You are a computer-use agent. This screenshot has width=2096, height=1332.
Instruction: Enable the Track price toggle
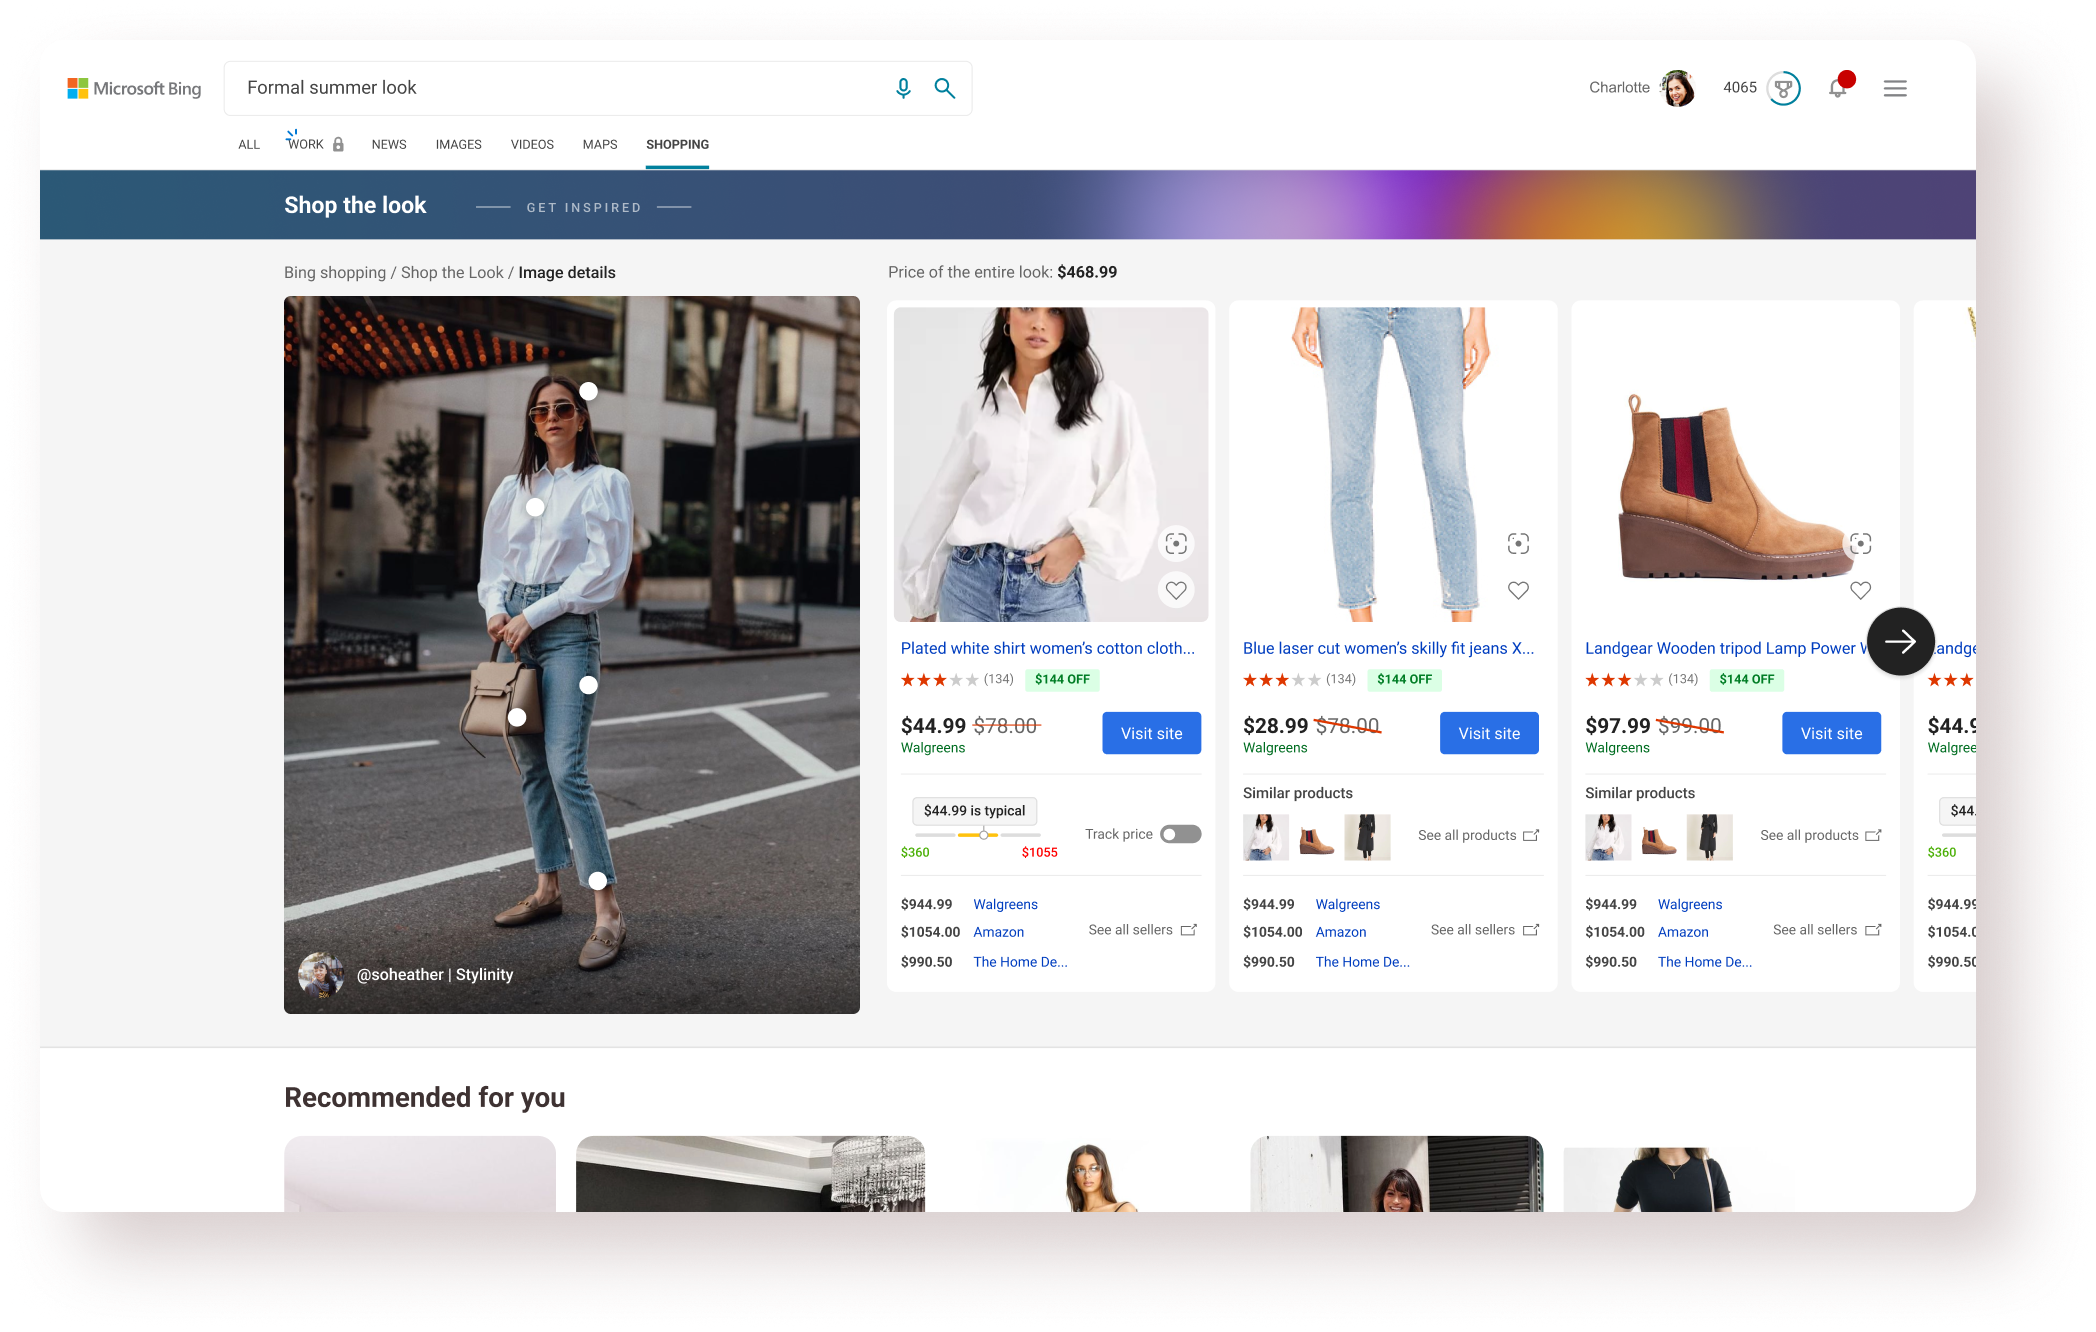click(1180, 834)
